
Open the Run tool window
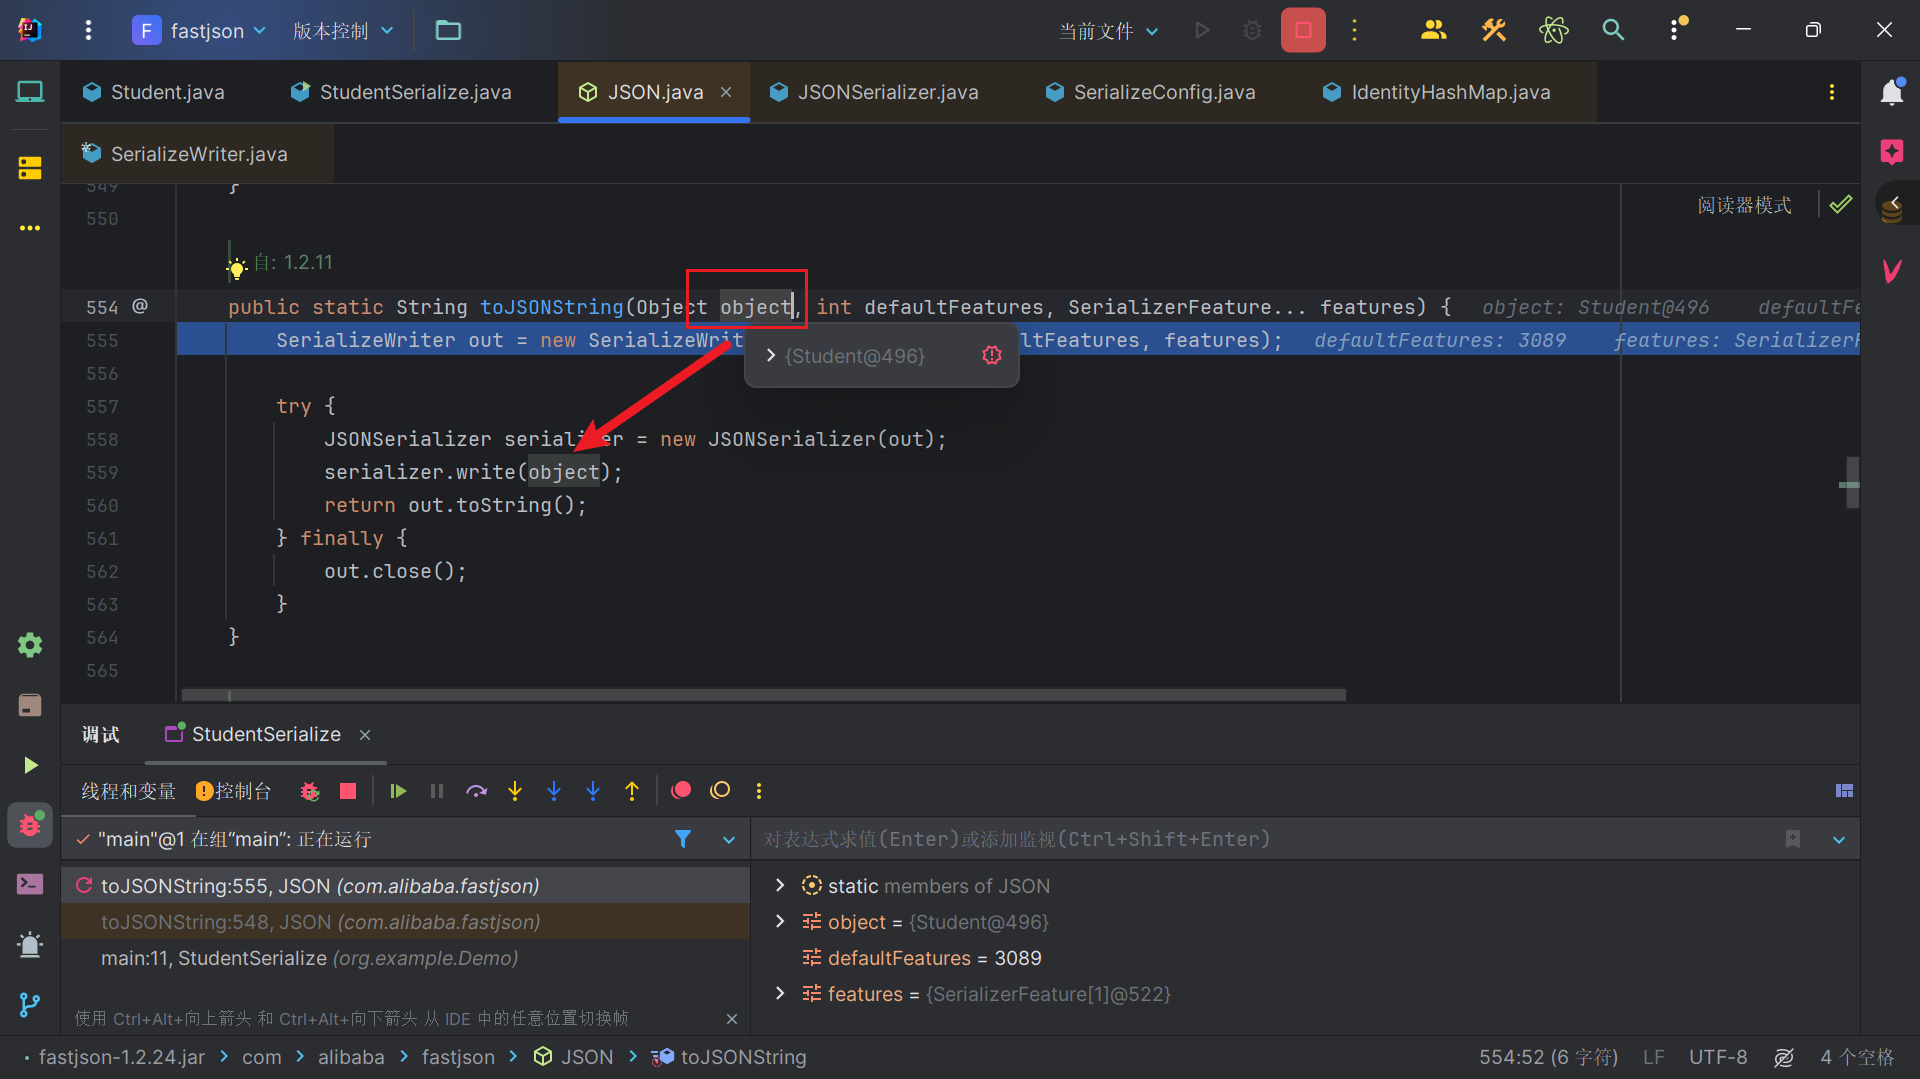click(30, 765)
